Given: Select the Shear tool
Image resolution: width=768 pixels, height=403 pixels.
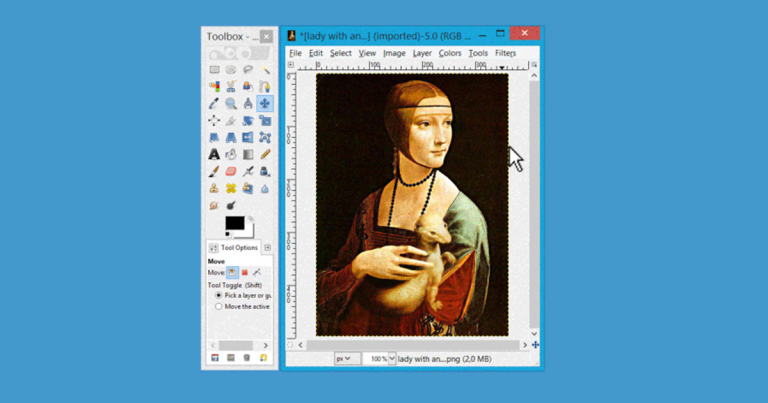Looking at the screenshot, I should tap(215, 138).
